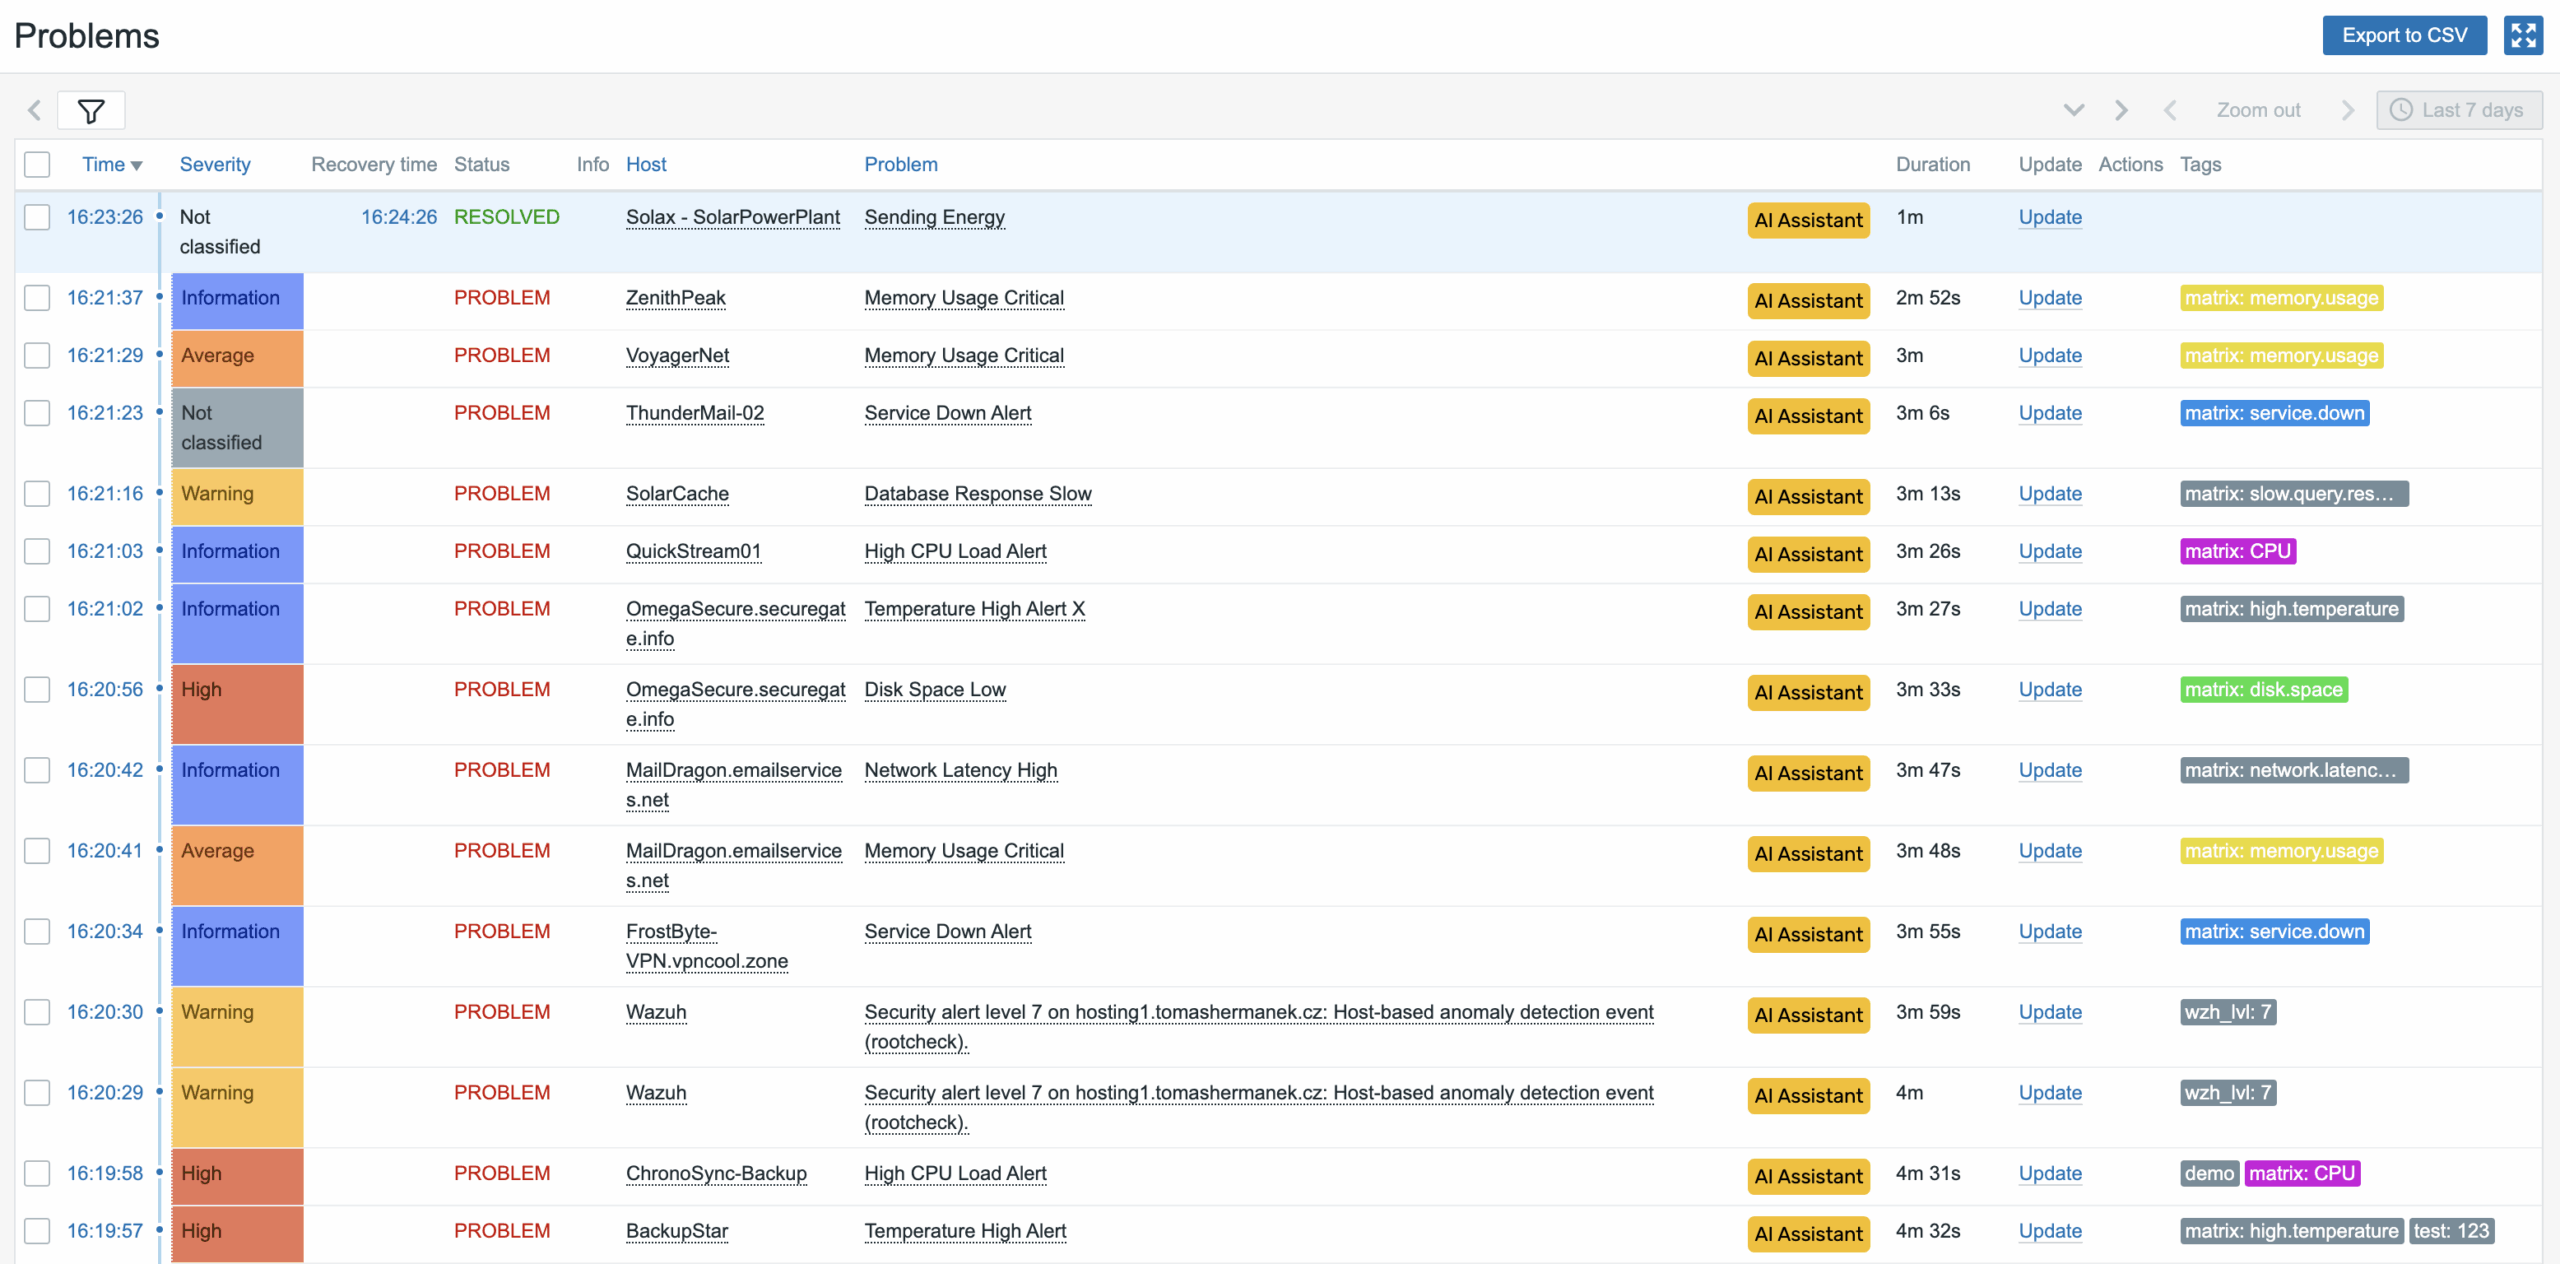
Task: Open the SolarCache host menu
Action: [x=677, y=494]
